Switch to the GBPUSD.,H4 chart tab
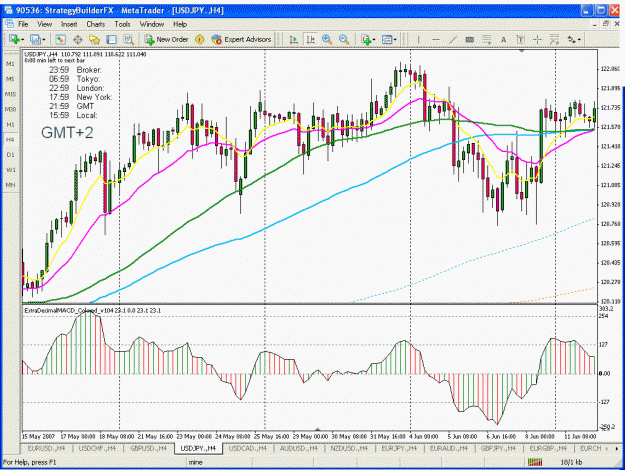625x470 pixels. [148, 448]
